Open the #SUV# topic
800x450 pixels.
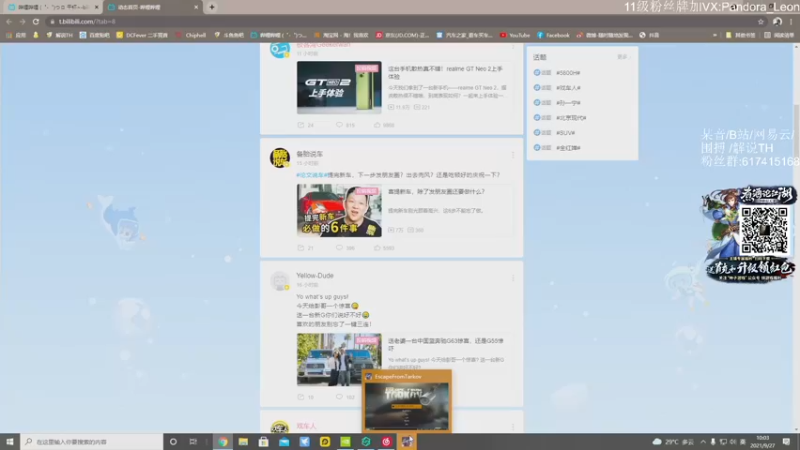click(565, 133)
